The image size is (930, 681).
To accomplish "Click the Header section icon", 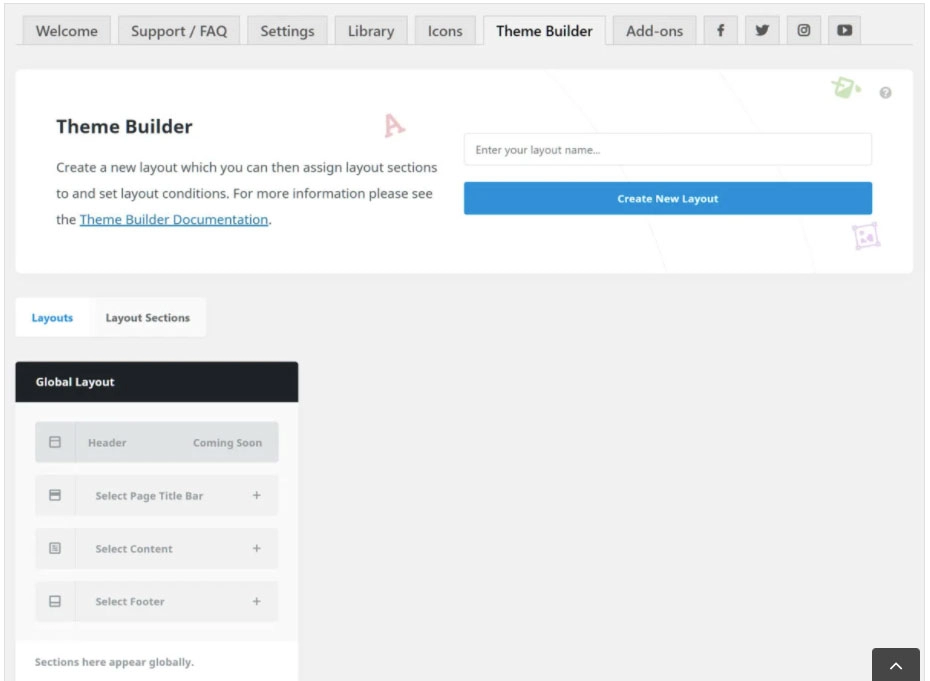I will [55, 442].
